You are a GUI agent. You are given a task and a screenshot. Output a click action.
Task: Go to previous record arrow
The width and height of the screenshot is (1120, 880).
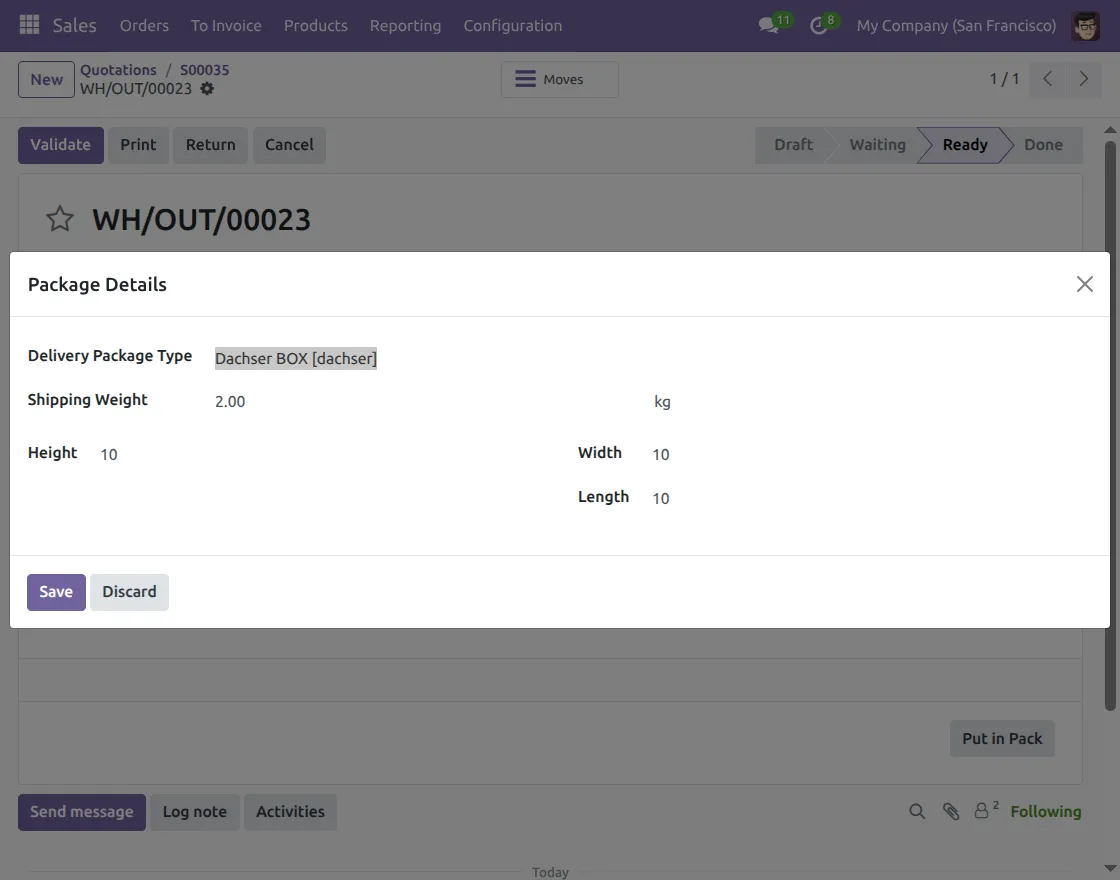coord(1047,79)
